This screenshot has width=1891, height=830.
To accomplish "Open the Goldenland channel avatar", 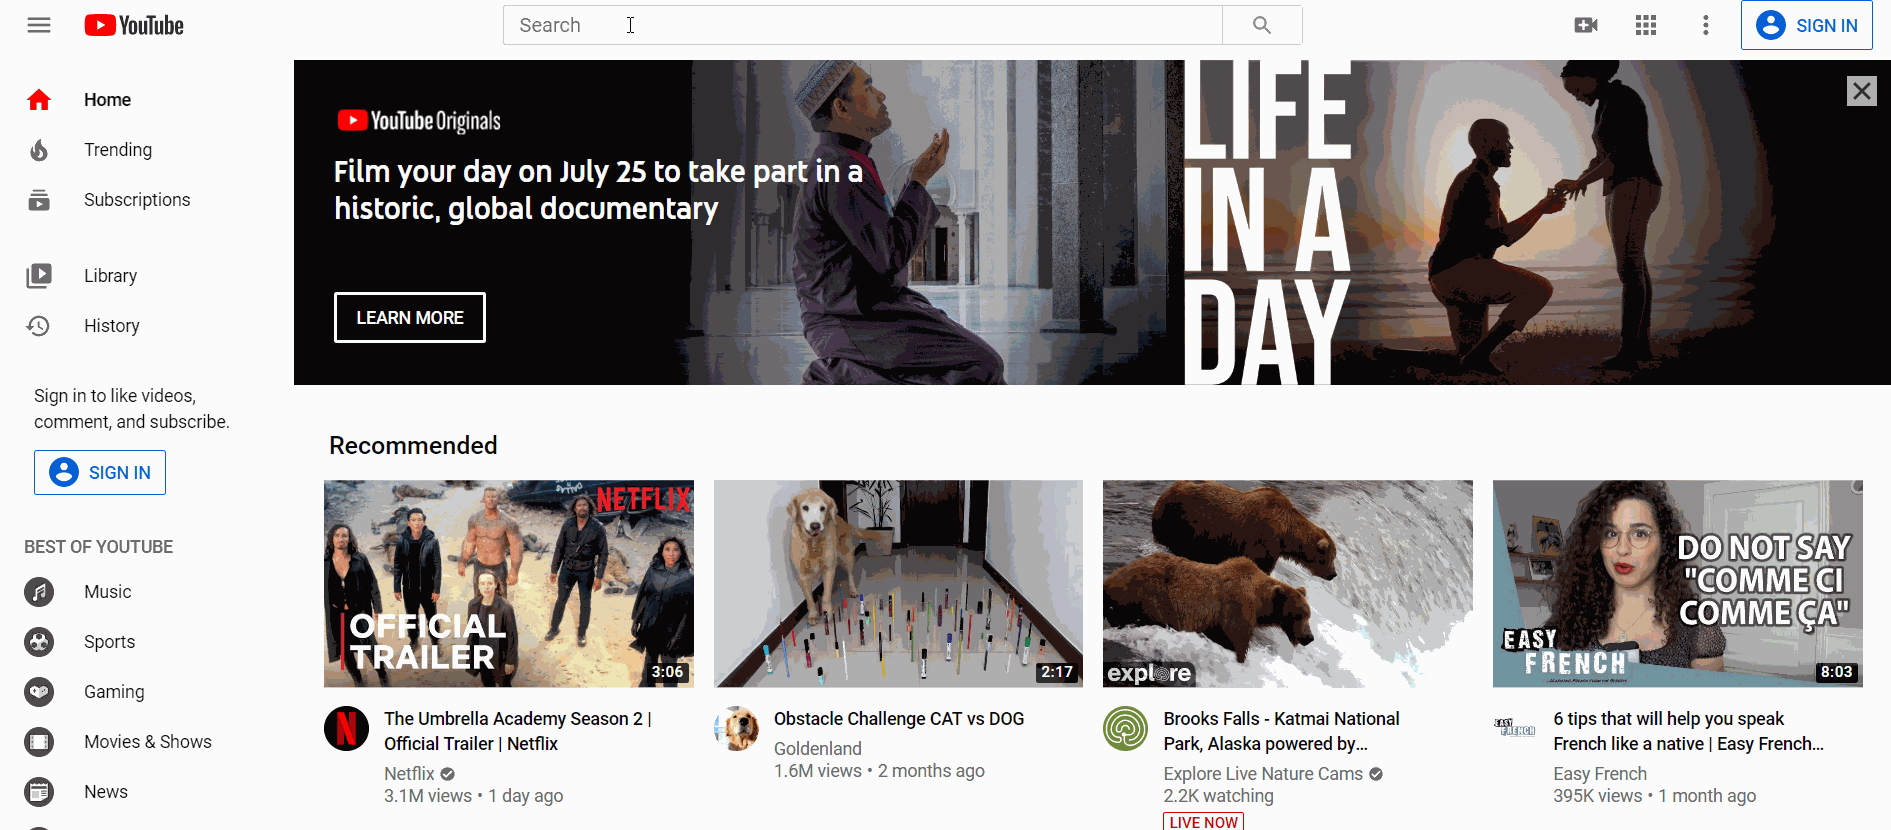I will [737, 728].
